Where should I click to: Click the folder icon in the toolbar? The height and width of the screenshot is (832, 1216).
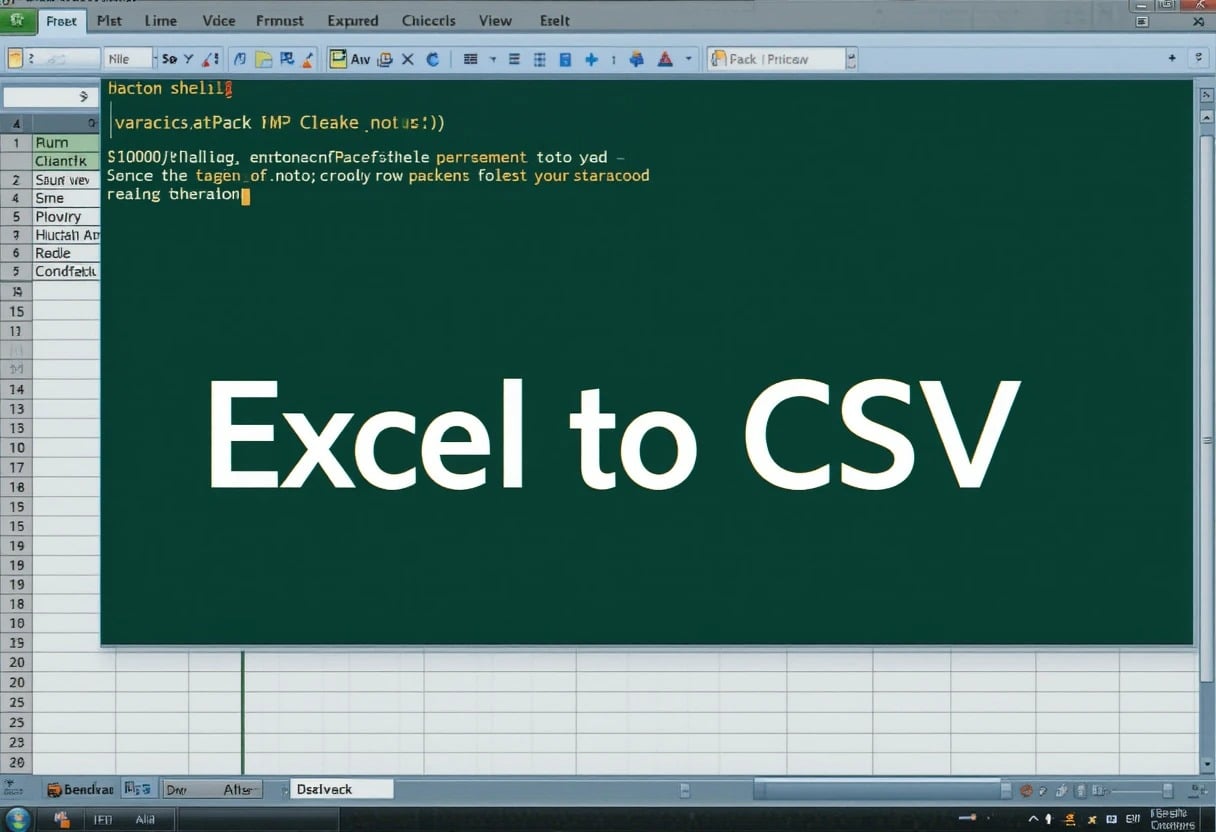coord(264,59)
